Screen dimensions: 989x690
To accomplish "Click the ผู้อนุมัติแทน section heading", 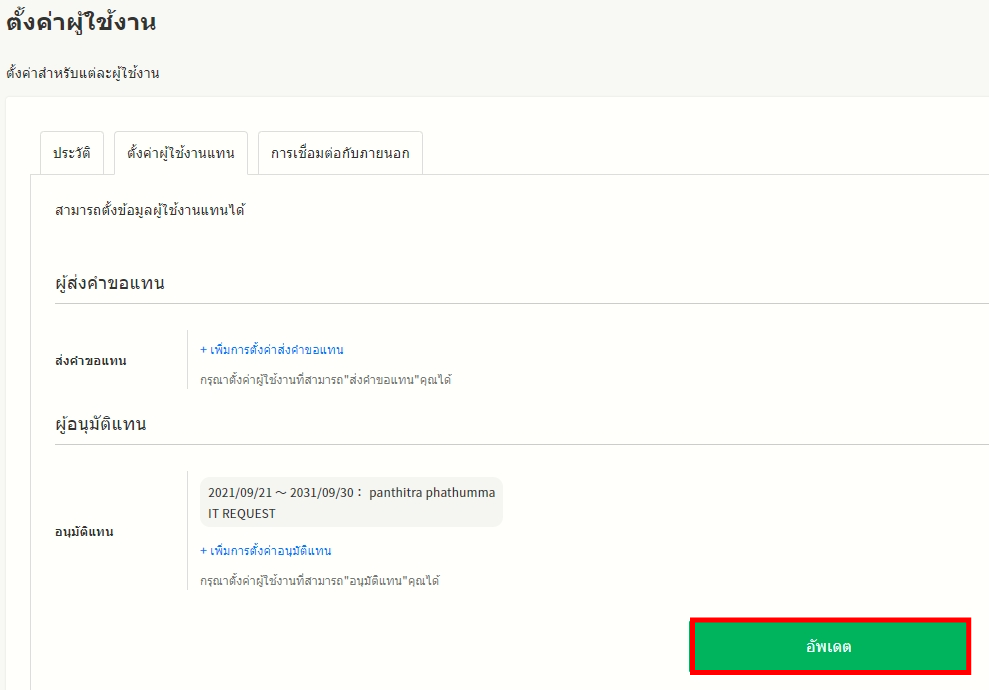I will point(101,424).
